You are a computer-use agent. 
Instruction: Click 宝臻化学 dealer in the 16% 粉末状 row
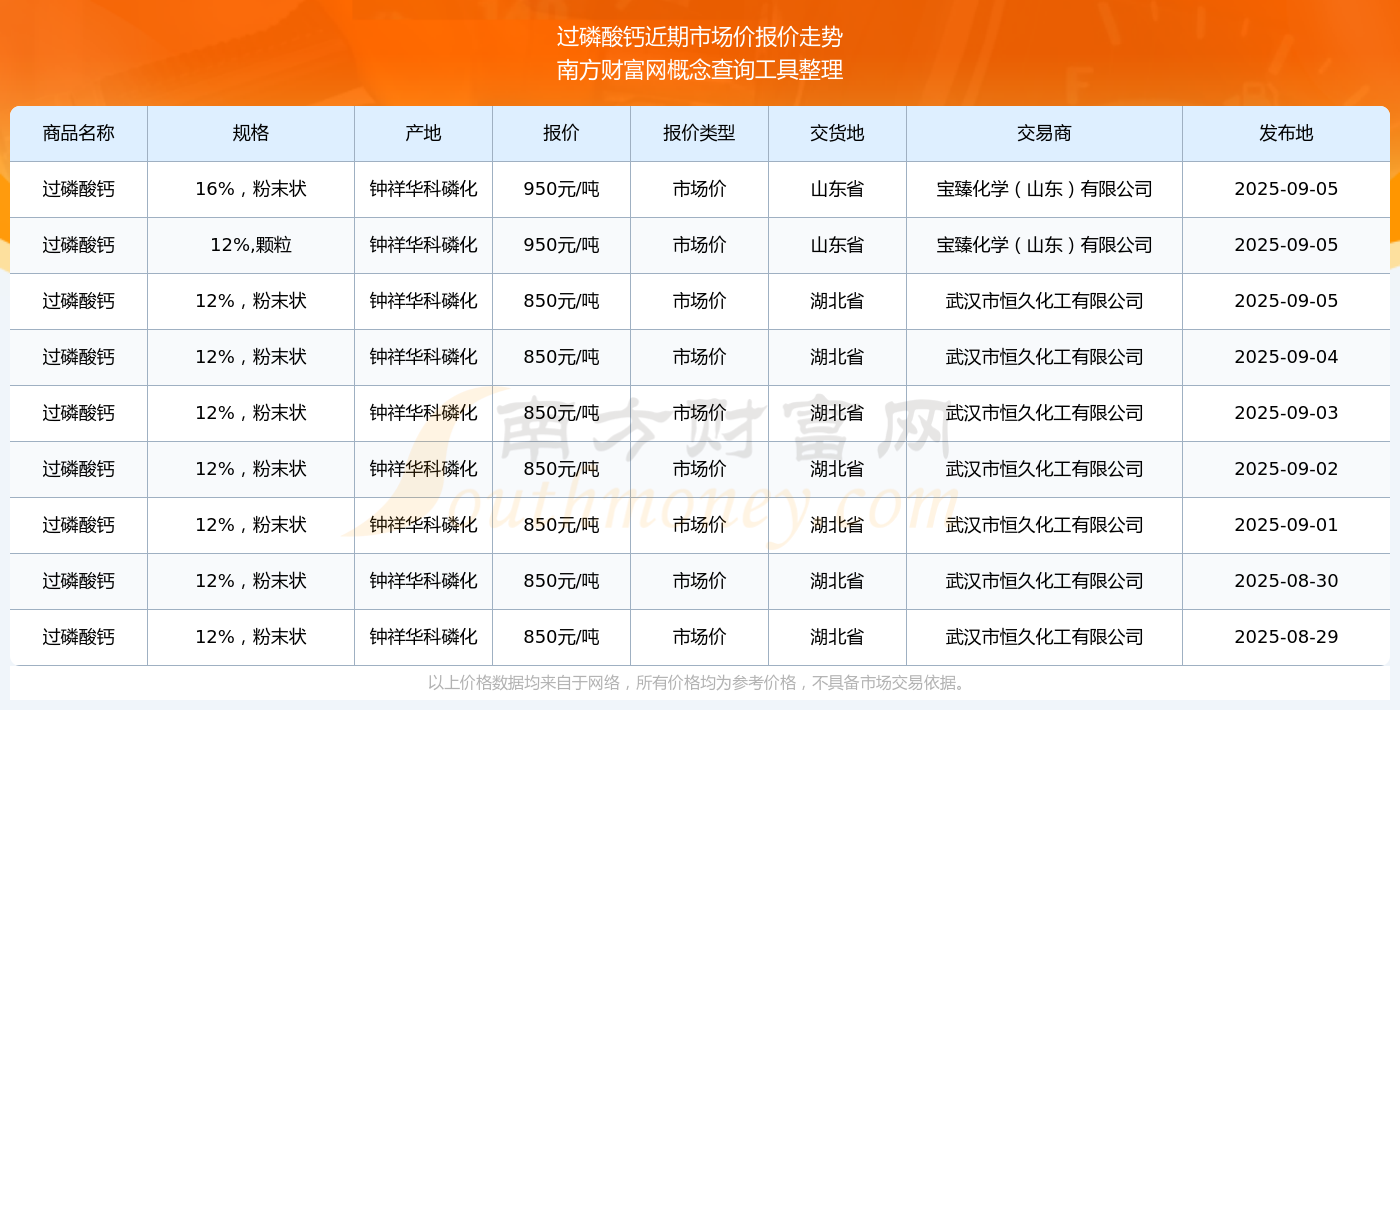tap(1044, 189)
